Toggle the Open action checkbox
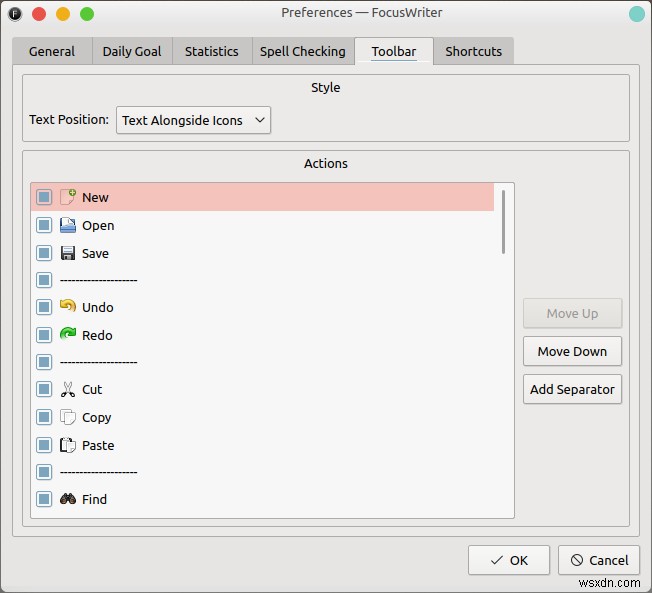Viewport: 652px width, 593px height. (x=44, y=225)
